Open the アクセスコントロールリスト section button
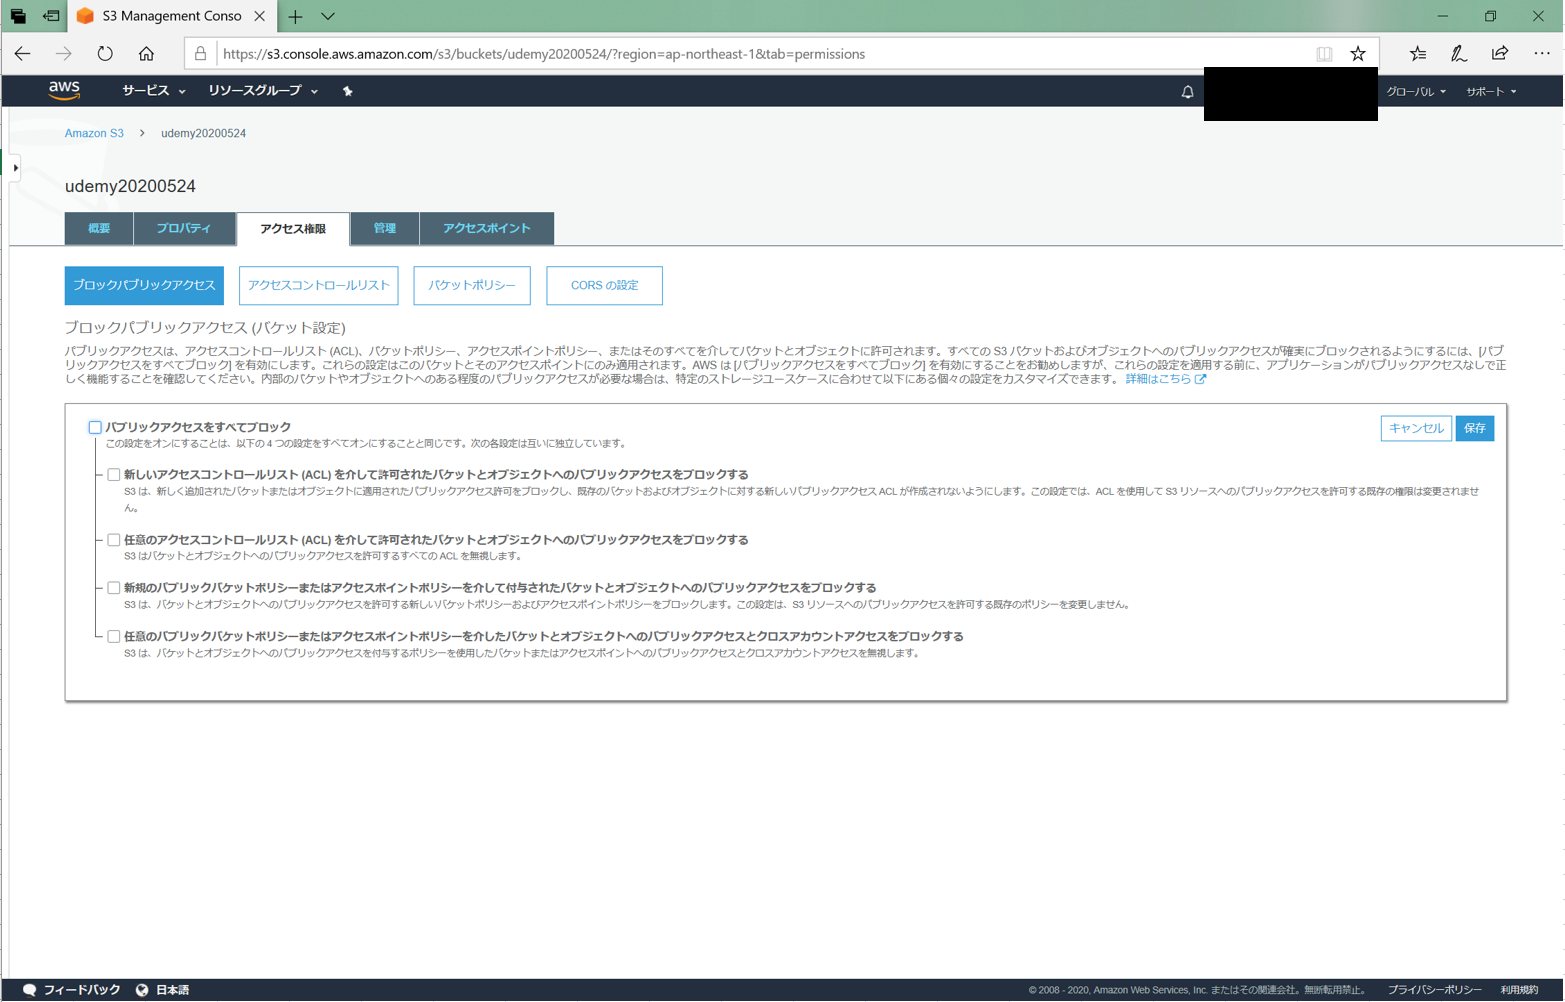This screenshot has width=1565, height=1002. click(319, 285)
